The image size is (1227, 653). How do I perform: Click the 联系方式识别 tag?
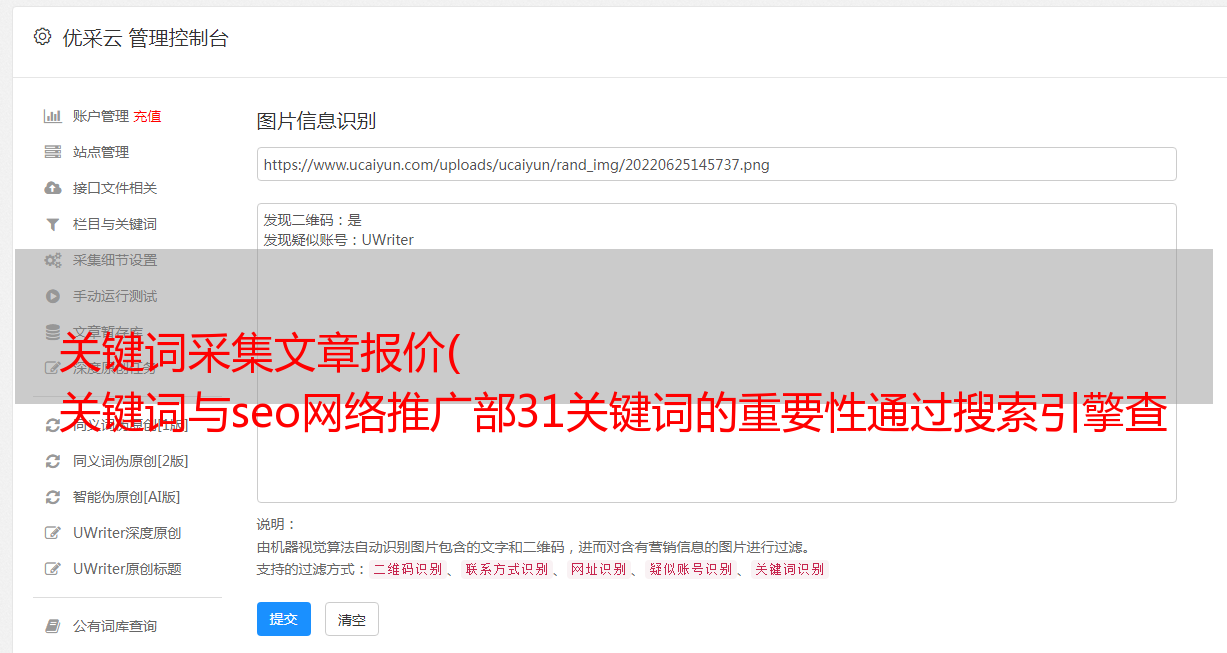pyautogui.click(x=506, y=569)
